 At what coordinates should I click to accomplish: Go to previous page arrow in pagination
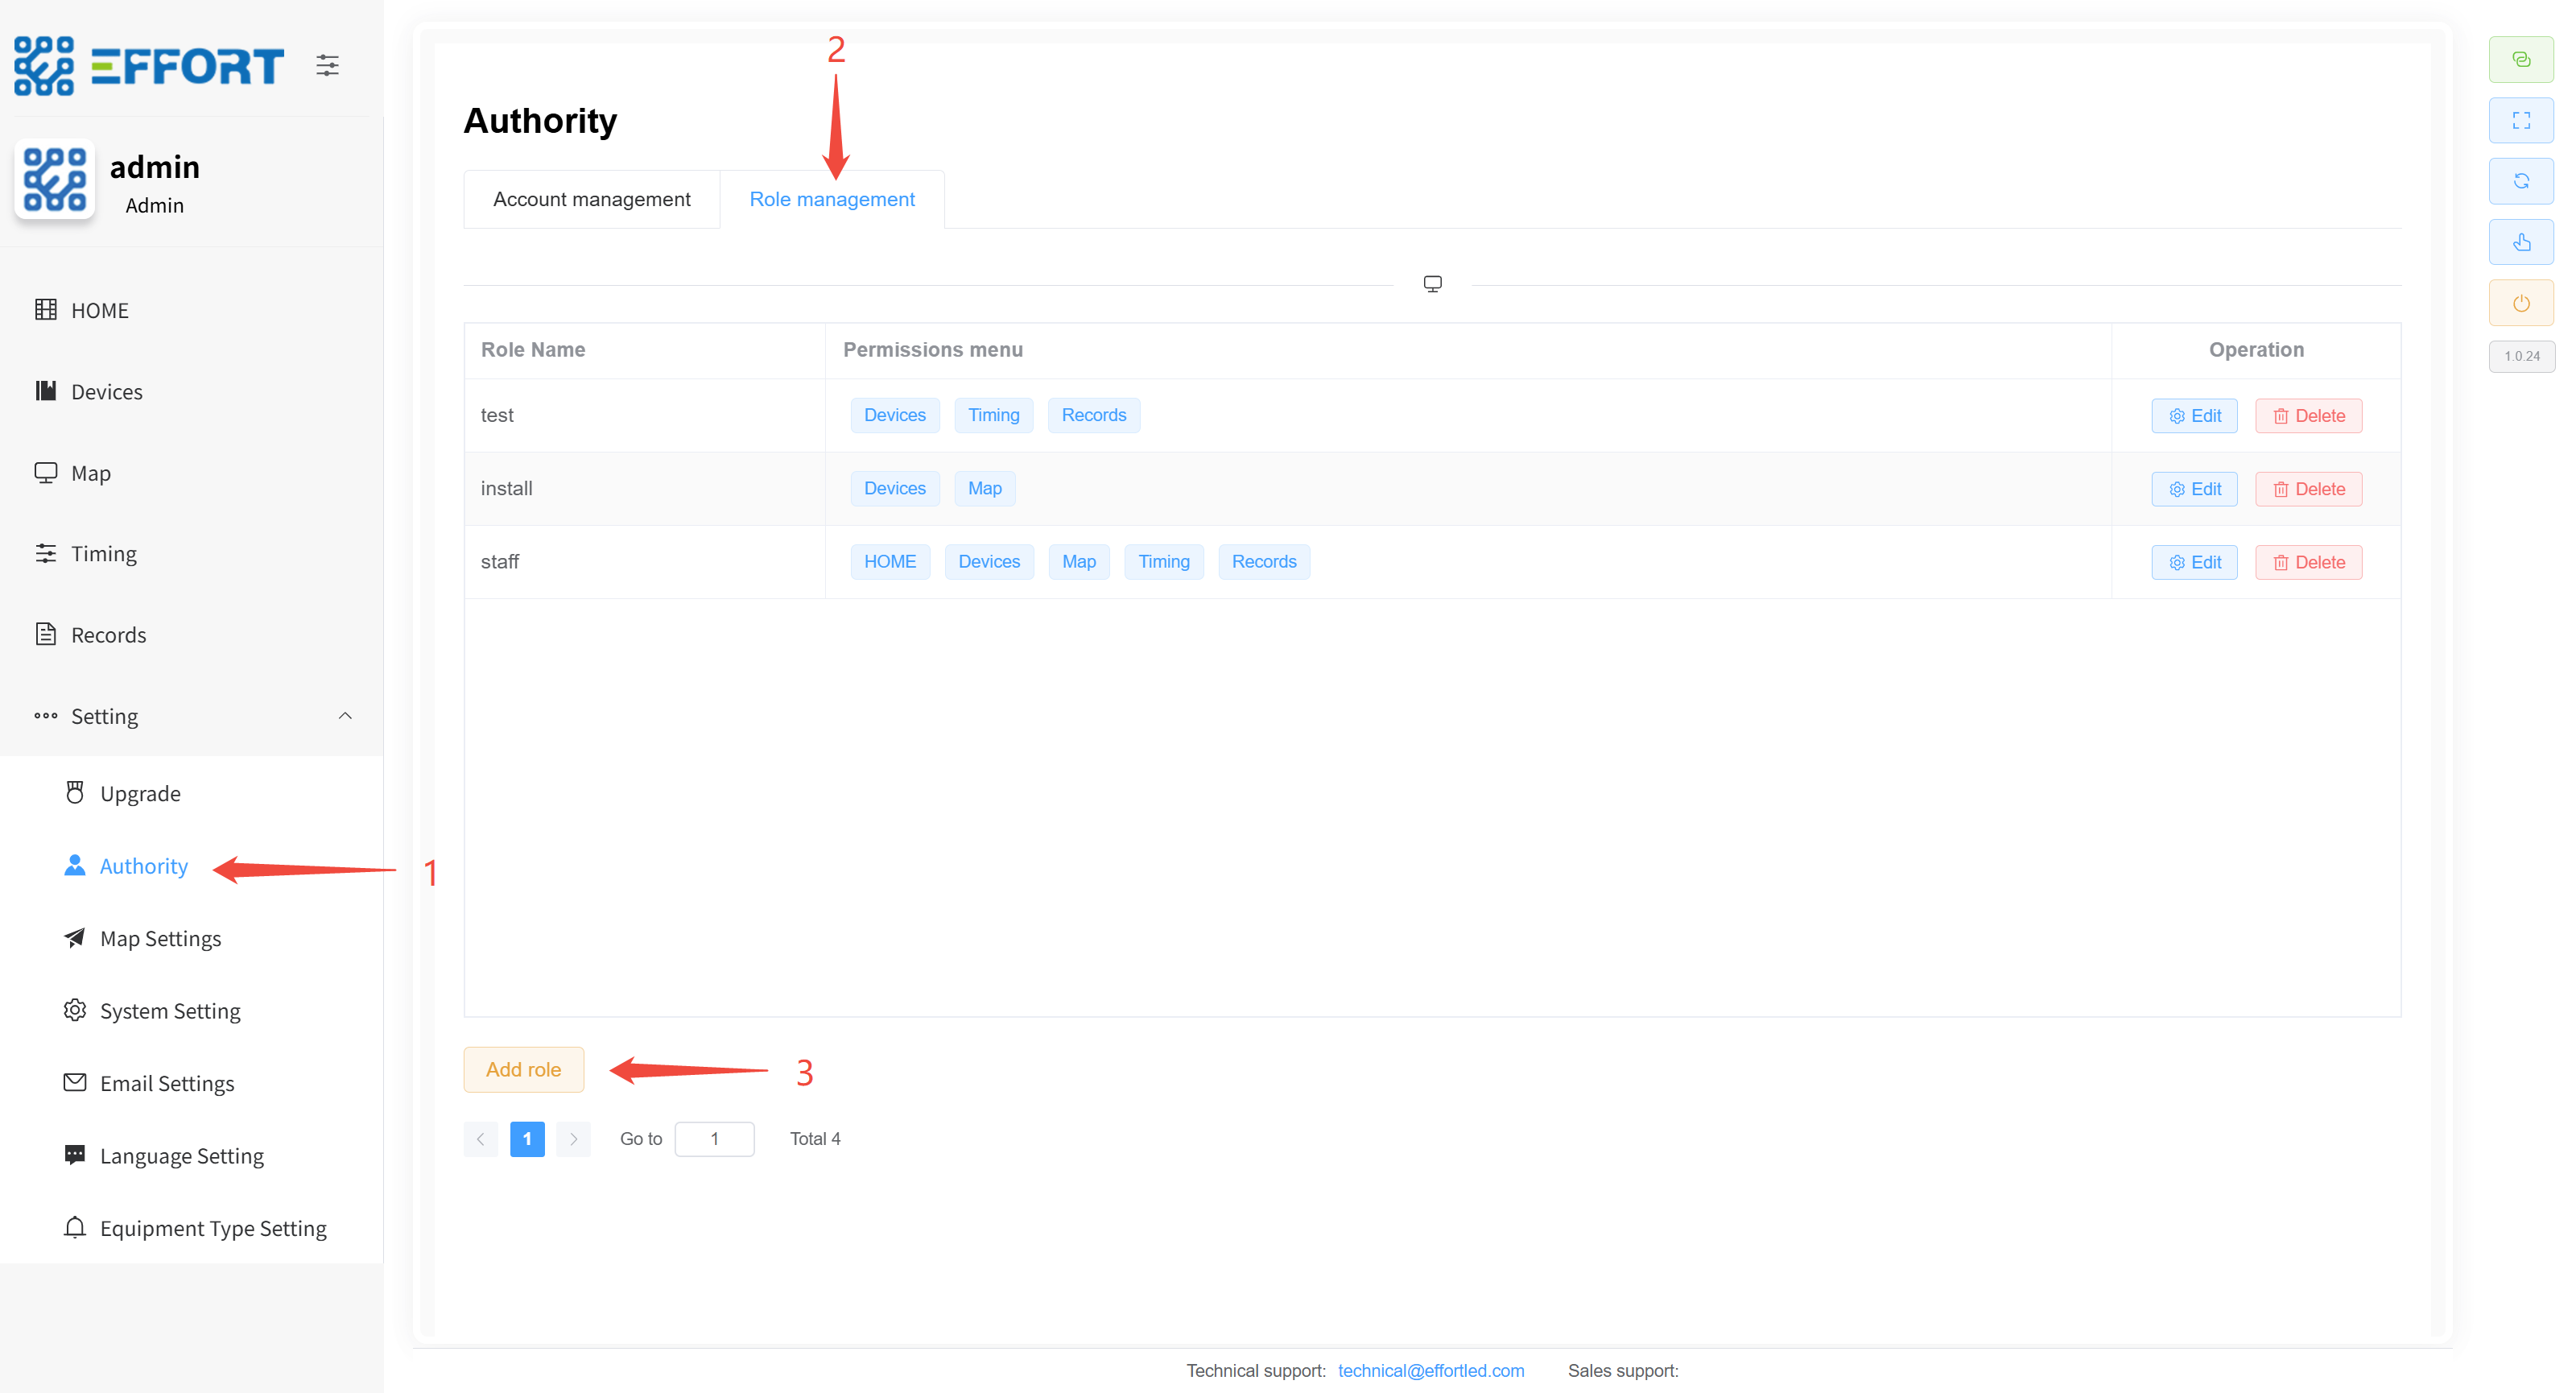click(x=480, y=1139)
